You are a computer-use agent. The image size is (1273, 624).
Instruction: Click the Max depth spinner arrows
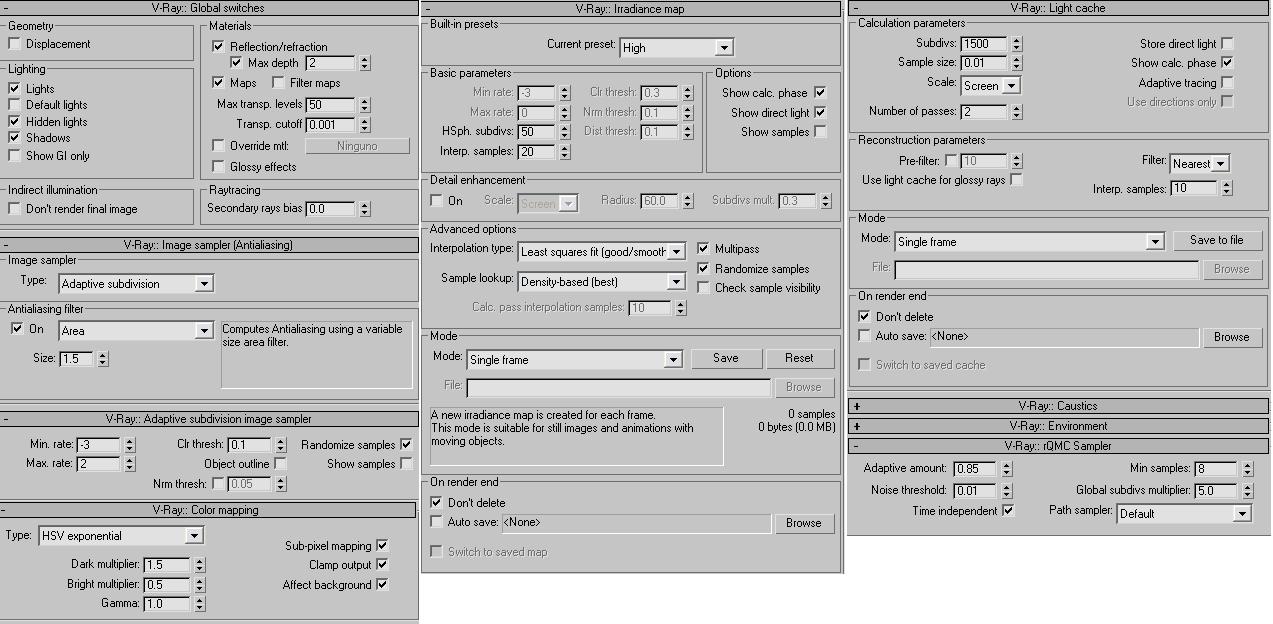(364, 63)
